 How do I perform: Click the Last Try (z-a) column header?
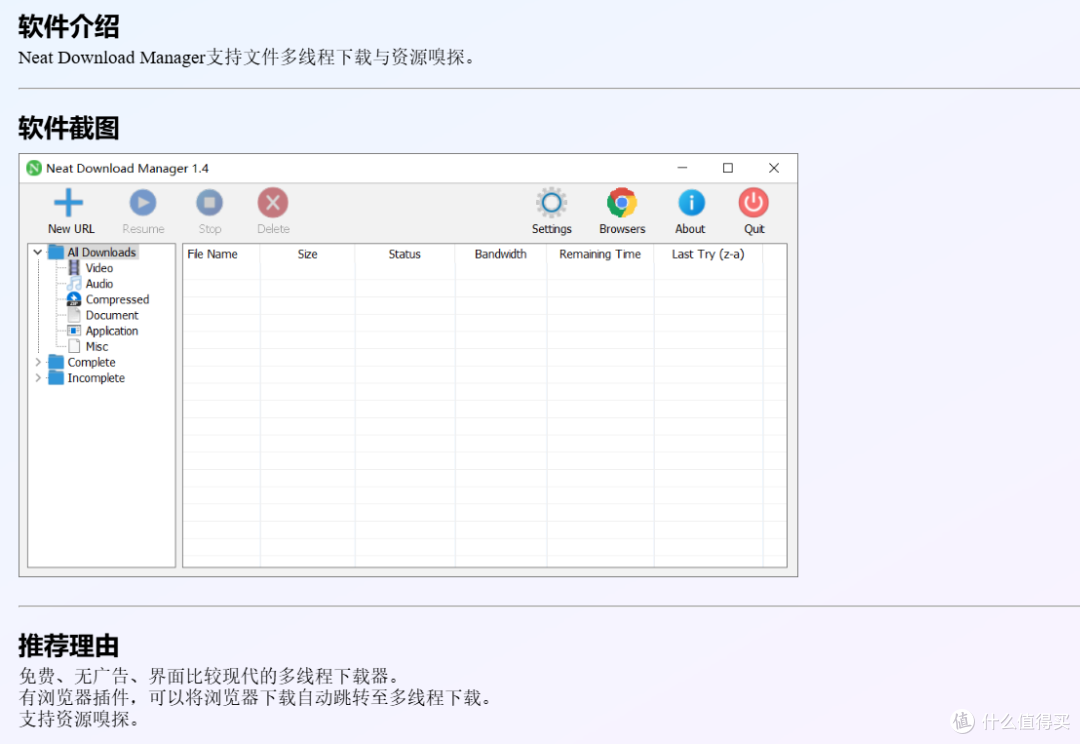(708, 254)
